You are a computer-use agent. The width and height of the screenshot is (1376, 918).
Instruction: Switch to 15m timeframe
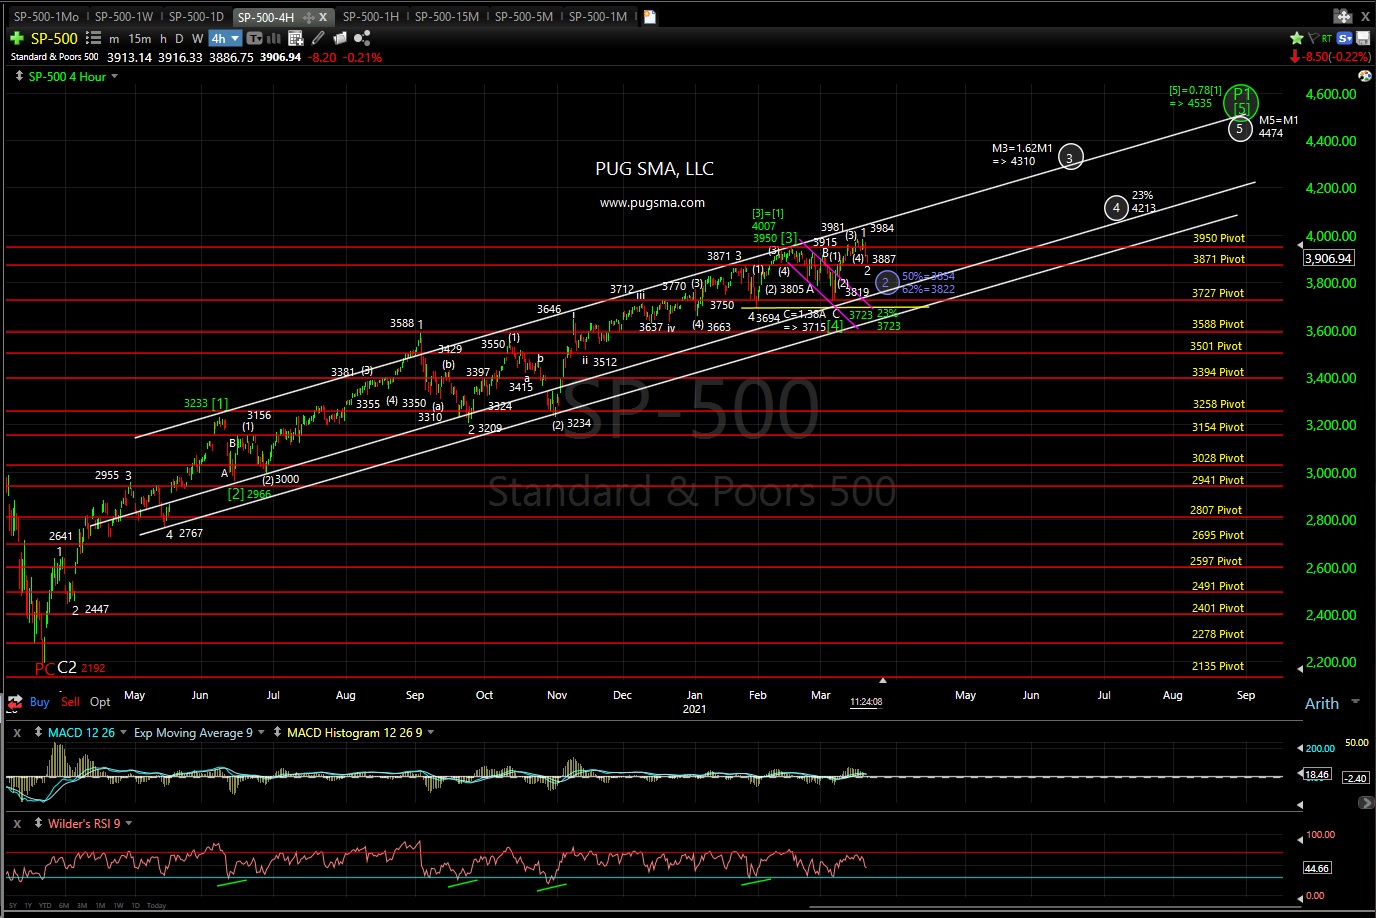(x=140, y=39)
